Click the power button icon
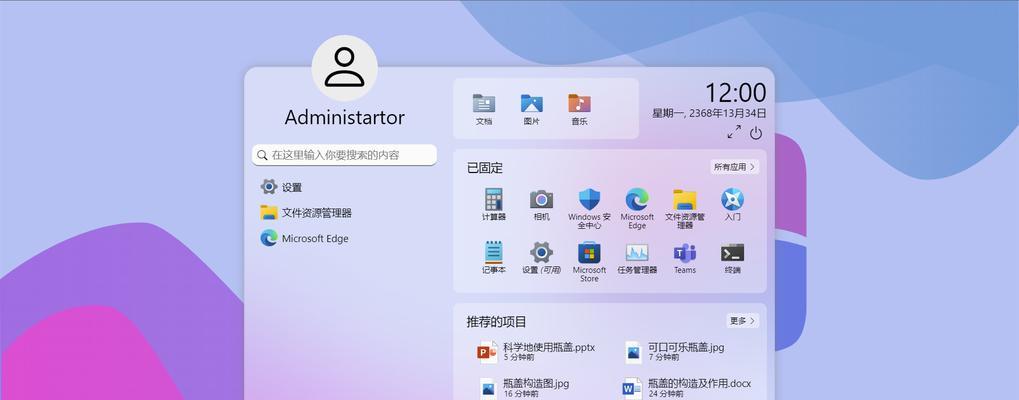 coord(756,133)
